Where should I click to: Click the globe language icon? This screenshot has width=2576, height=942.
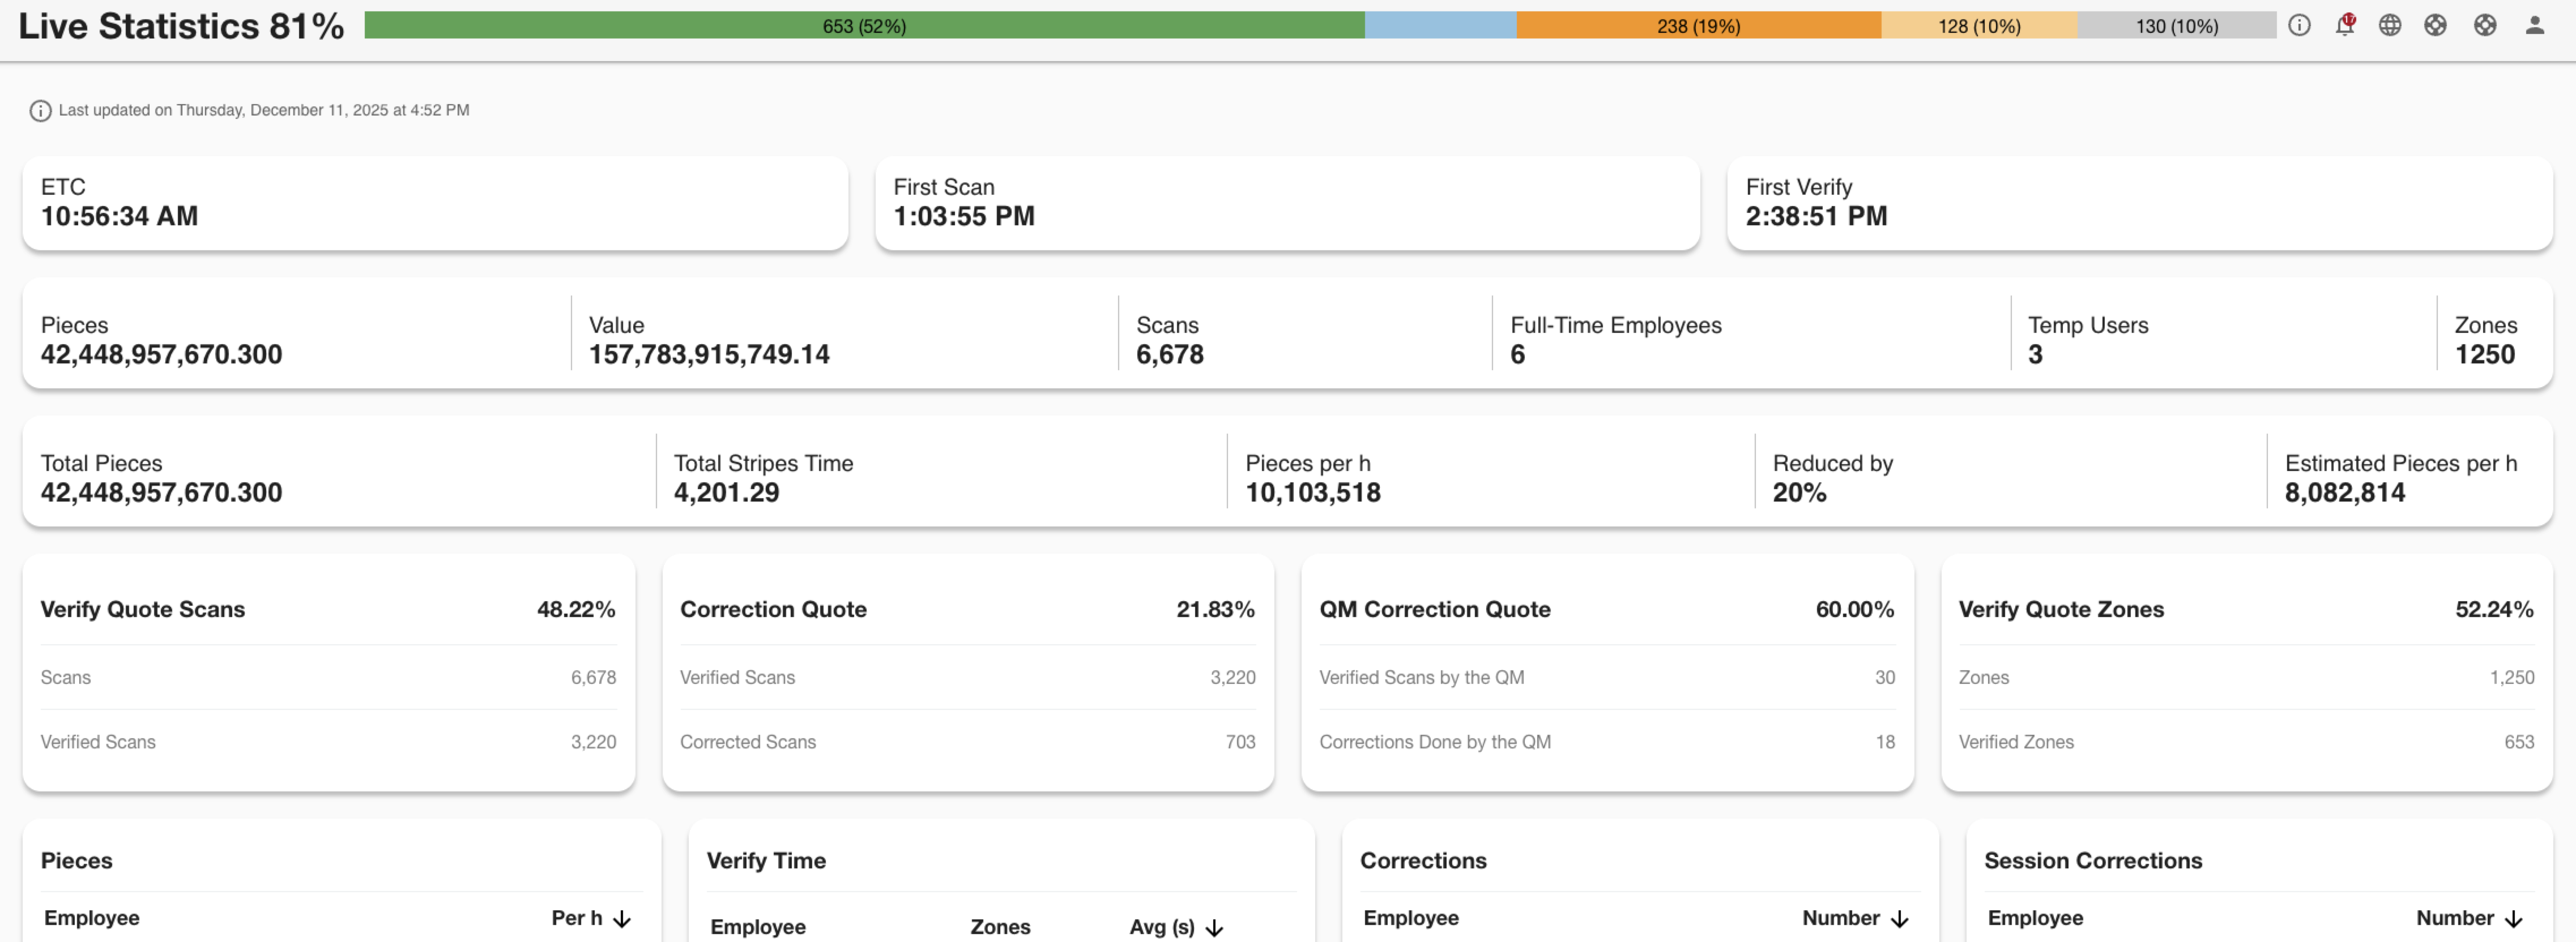2389,26
